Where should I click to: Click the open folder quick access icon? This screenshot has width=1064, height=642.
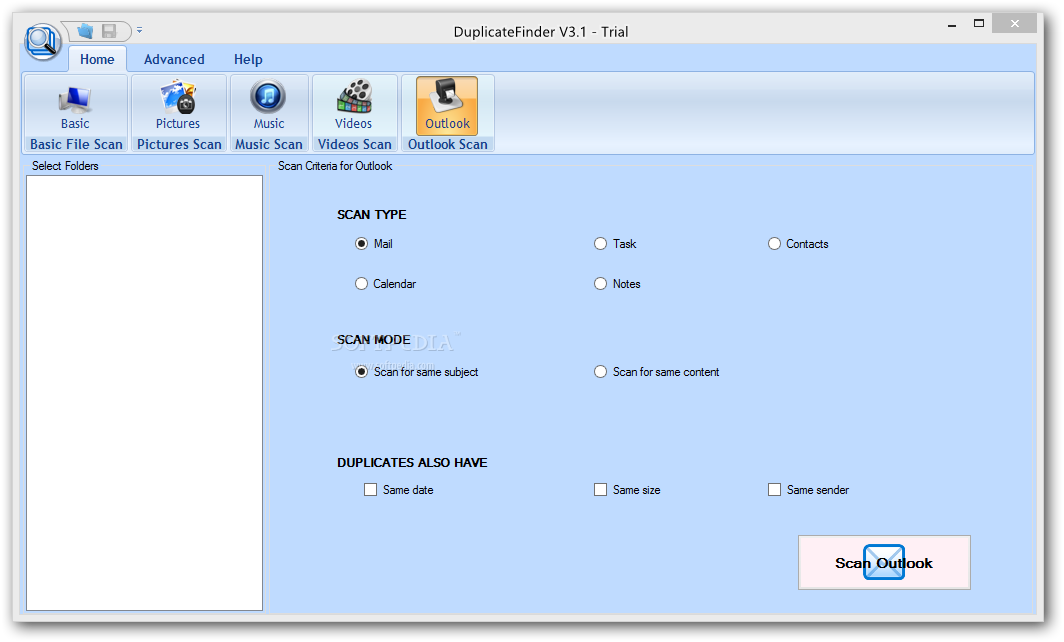click(x=86, y=31)
